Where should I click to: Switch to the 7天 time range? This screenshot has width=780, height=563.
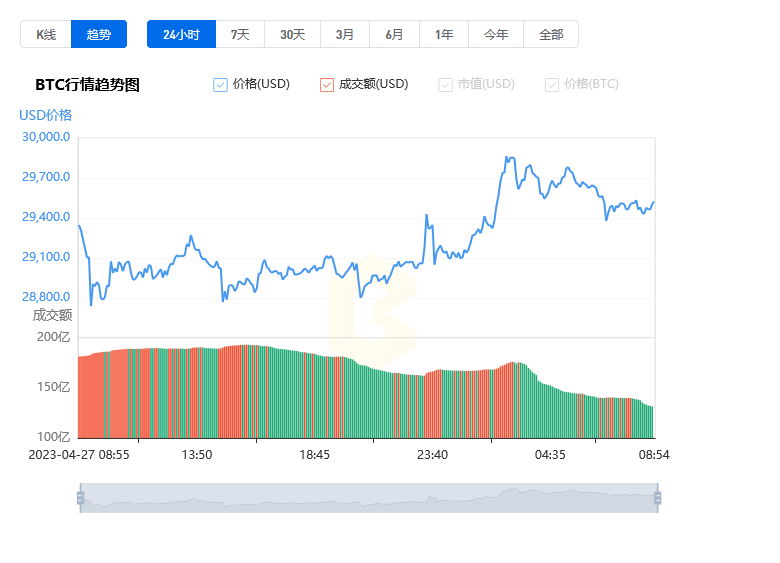240,34
